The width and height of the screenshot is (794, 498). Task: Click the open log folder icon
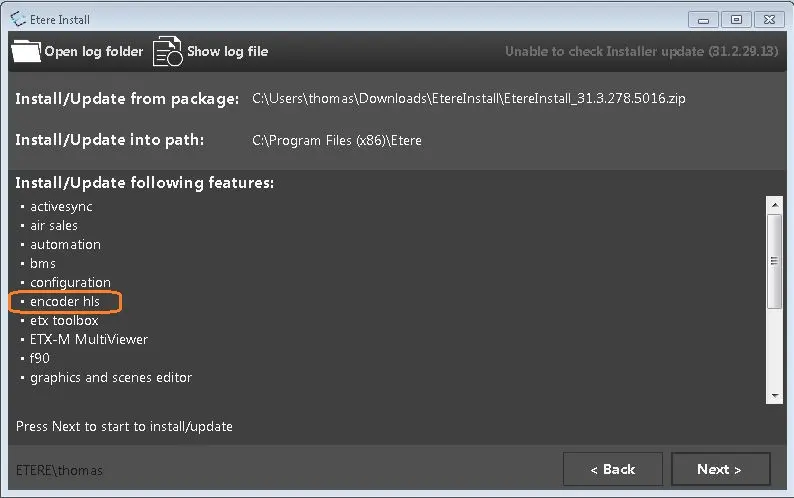(x=26, y=51)
